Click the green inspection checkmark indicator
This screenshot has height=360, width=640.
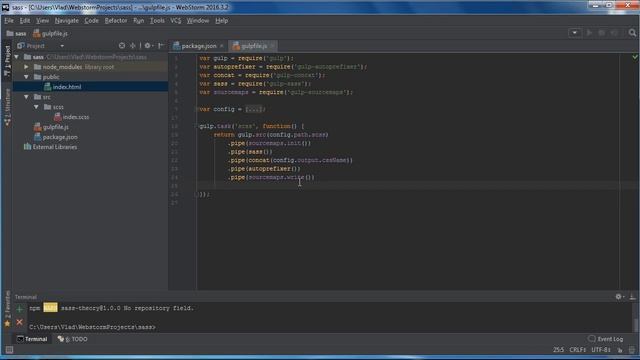pyautogui.click(x=635, y=57)
